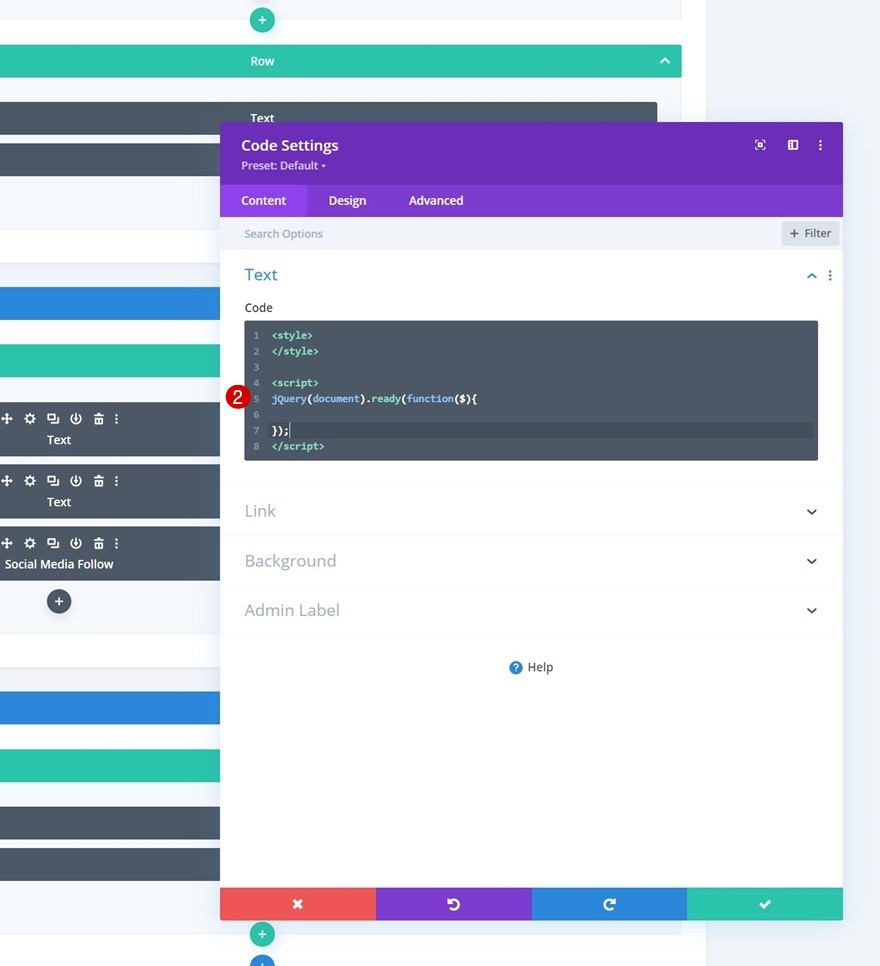
Task: Open Code Settings more options menu
Action: point(820,145)
